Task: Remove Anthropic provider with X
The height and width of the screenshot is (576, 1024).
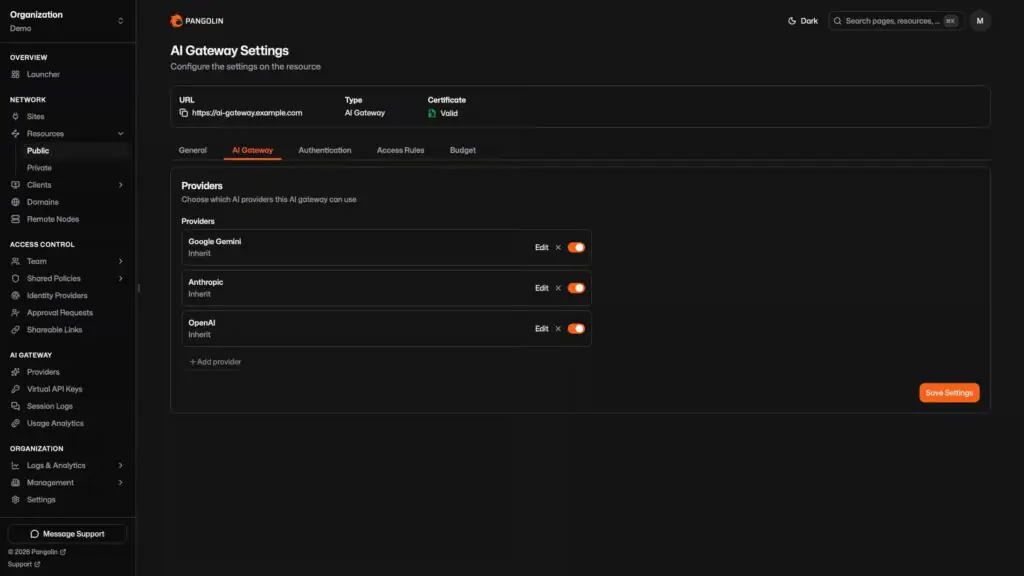Action: tap(558, 288)
